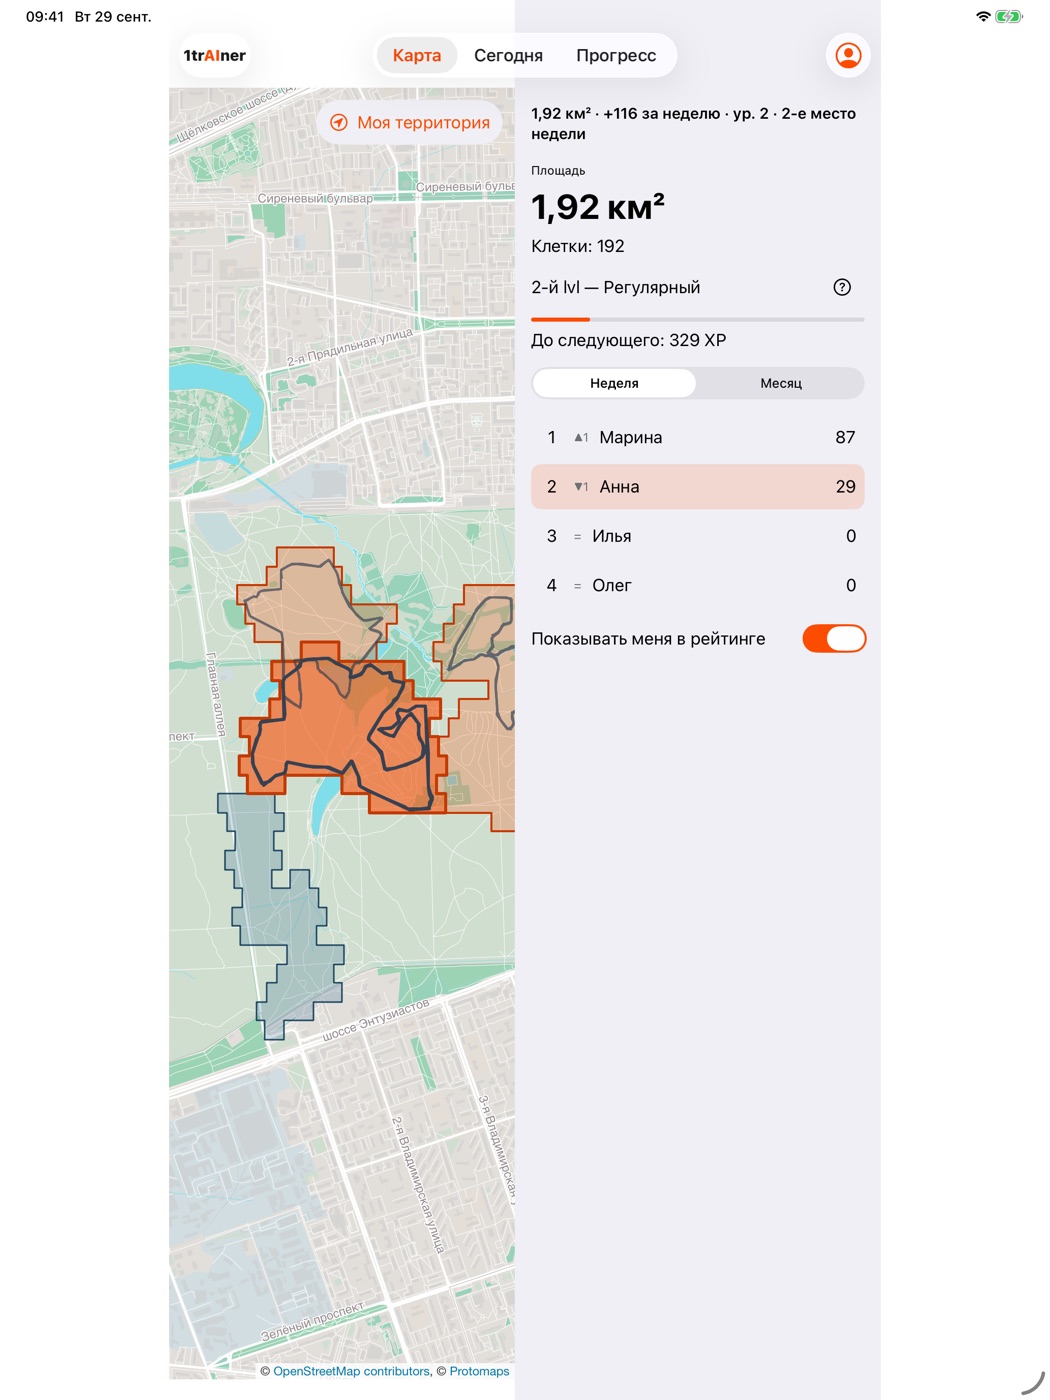
Task: Open the 1trAIner logo
Action: (x=214, y=55)
